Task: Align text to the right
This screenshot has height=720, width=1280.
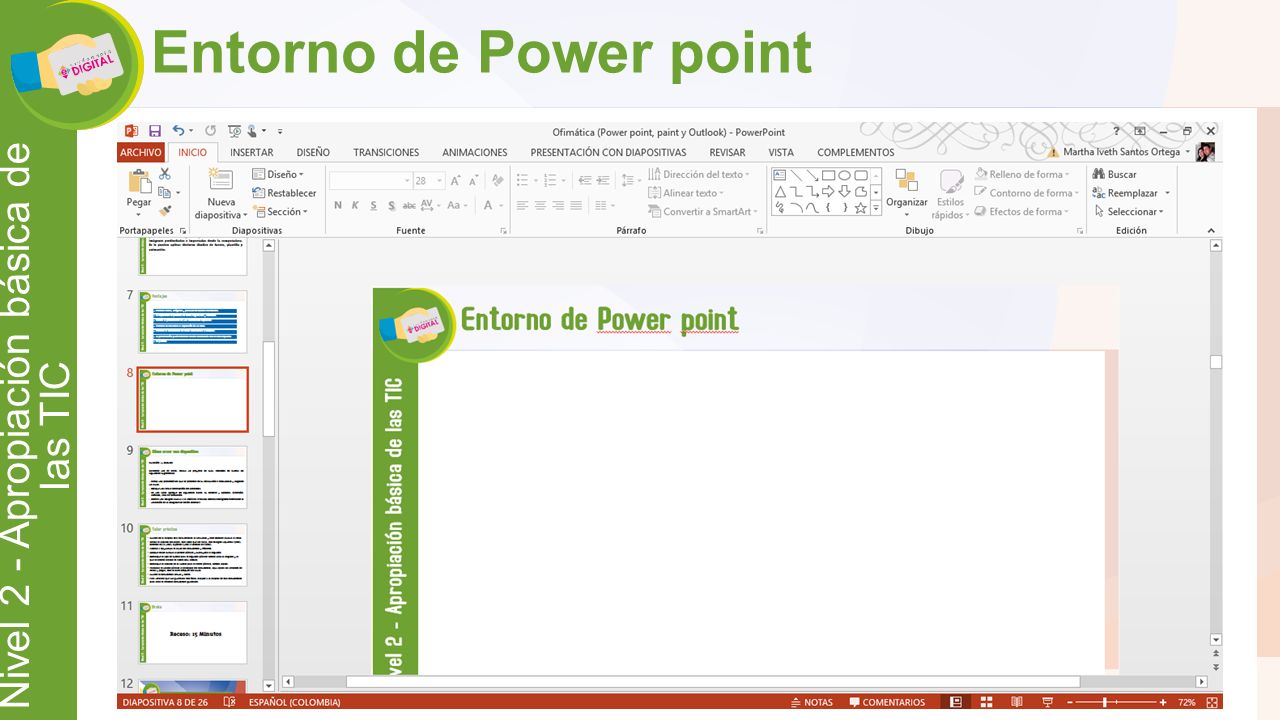Action: pyautogui.click(x=558, y=206)
